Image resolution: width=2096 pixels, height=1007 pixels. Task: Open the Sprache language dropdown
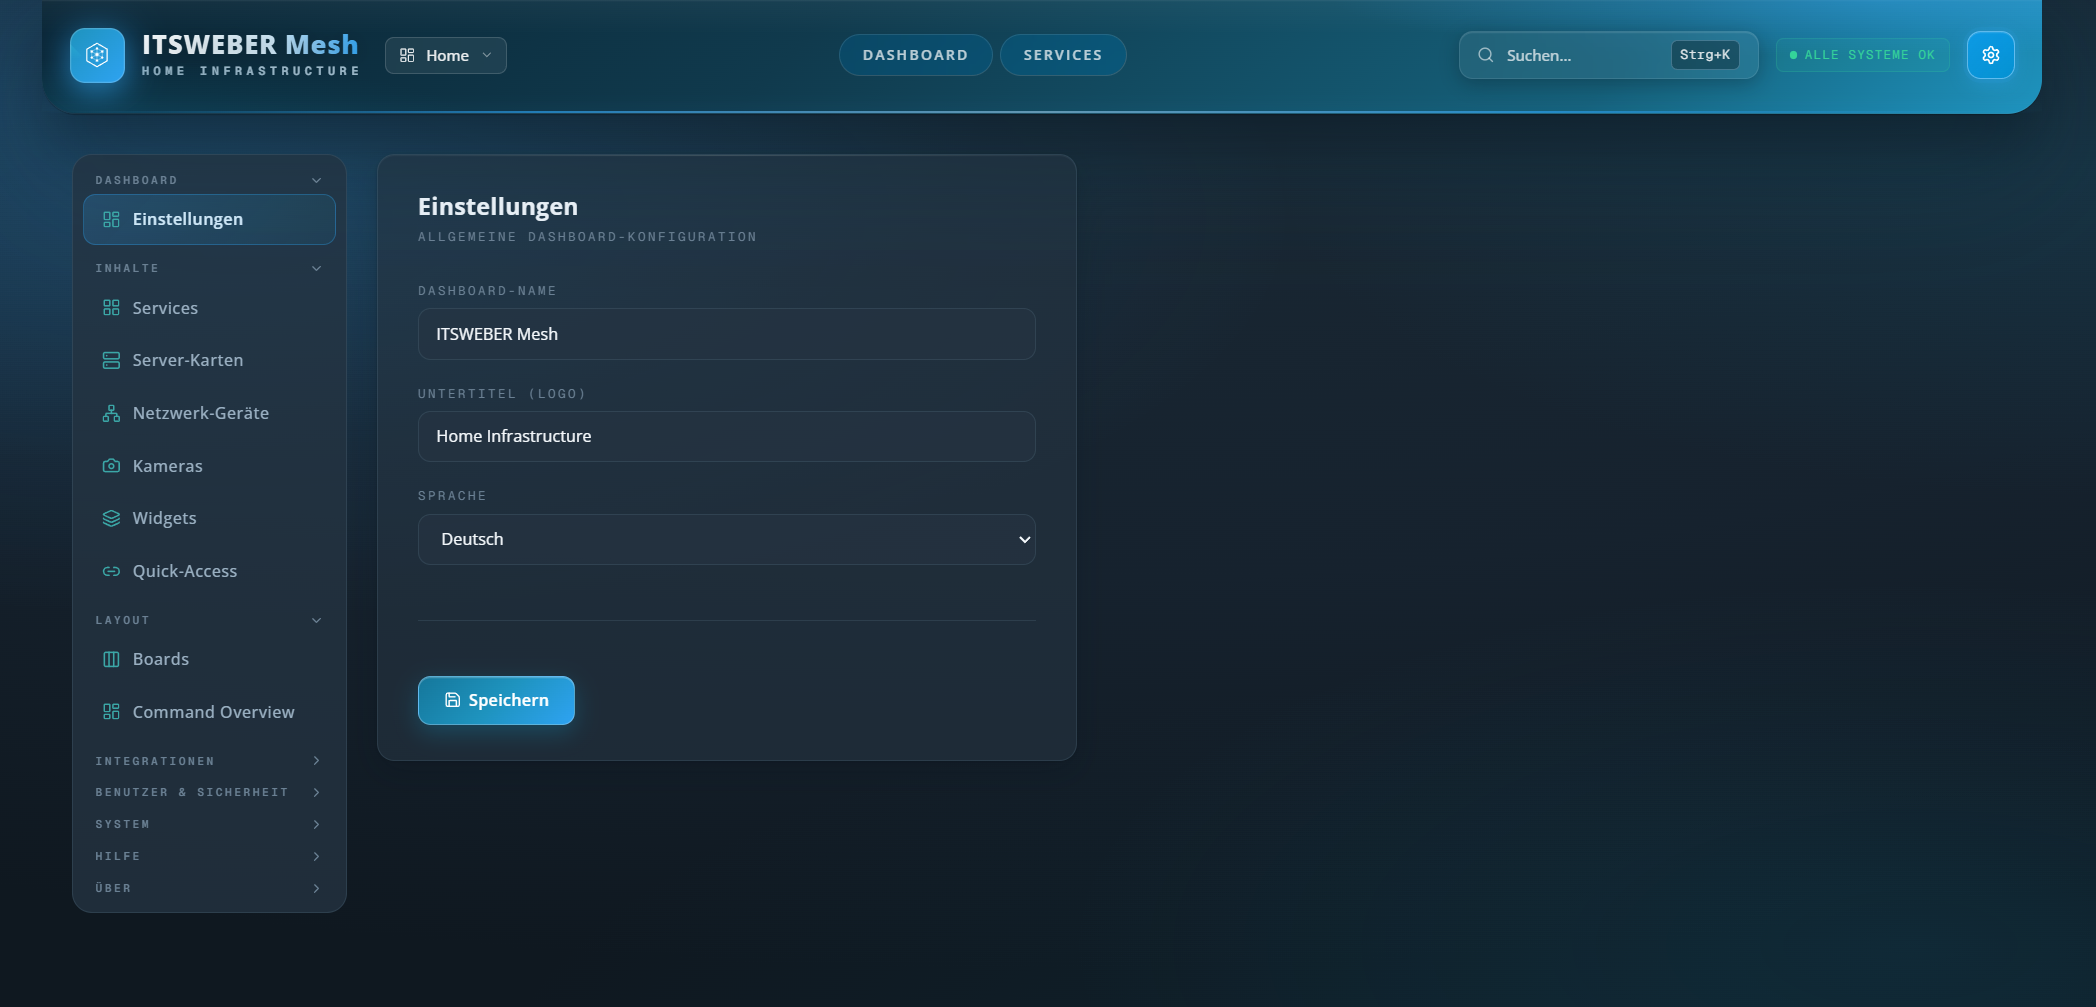click(726, 539)
